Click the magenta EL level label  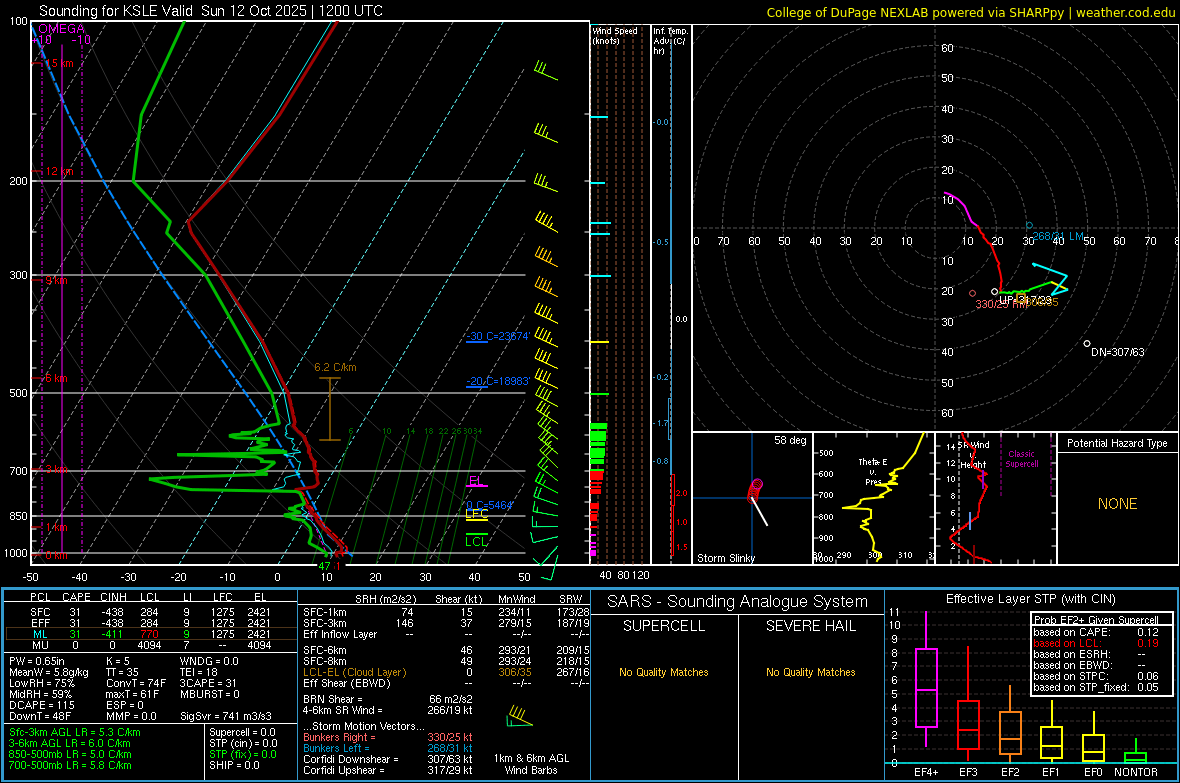pos(476,481)
